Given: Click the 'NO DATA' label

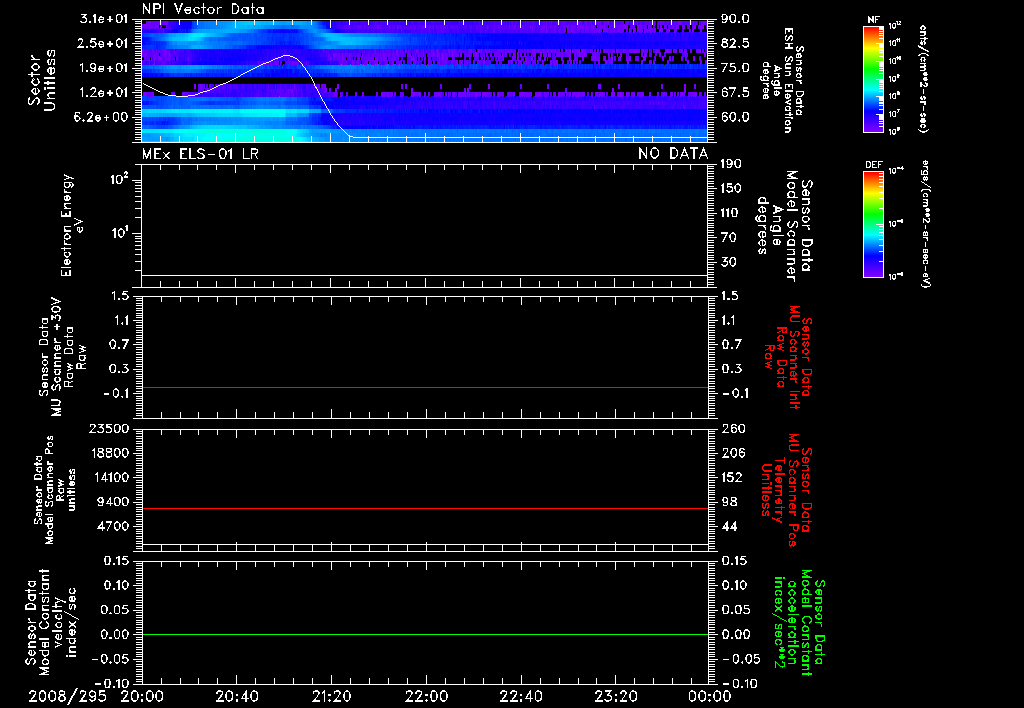Looking at the screenshot, I should 673,154.
